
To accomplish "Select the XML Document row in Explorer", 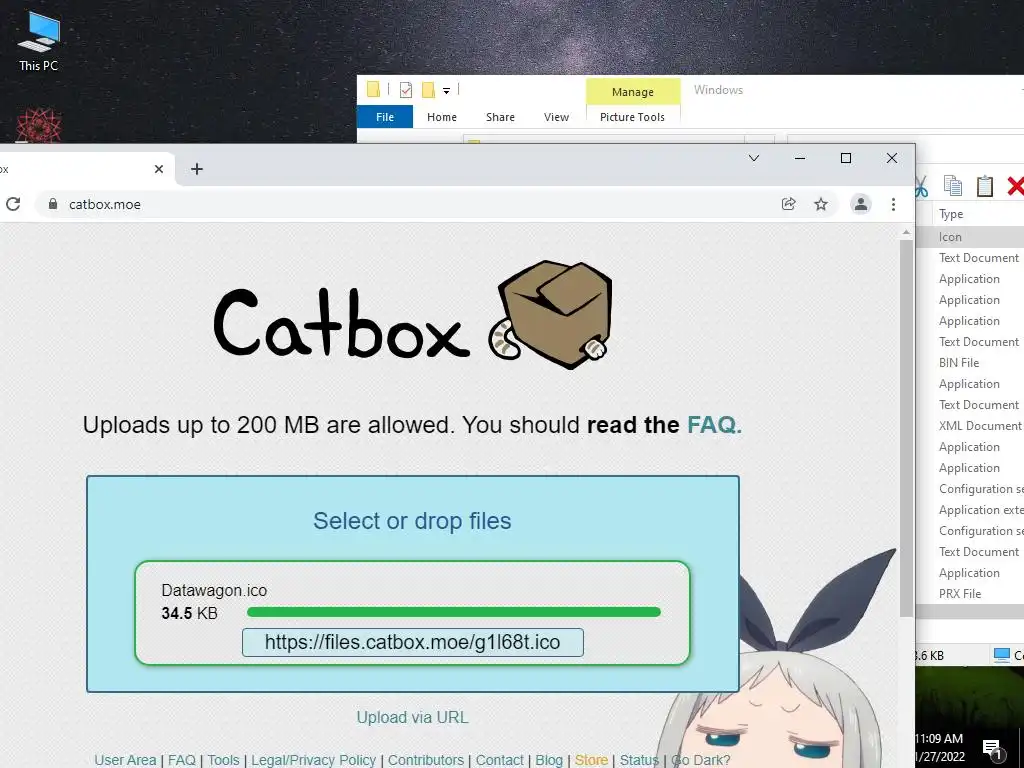I will click(x=970, y=426).
